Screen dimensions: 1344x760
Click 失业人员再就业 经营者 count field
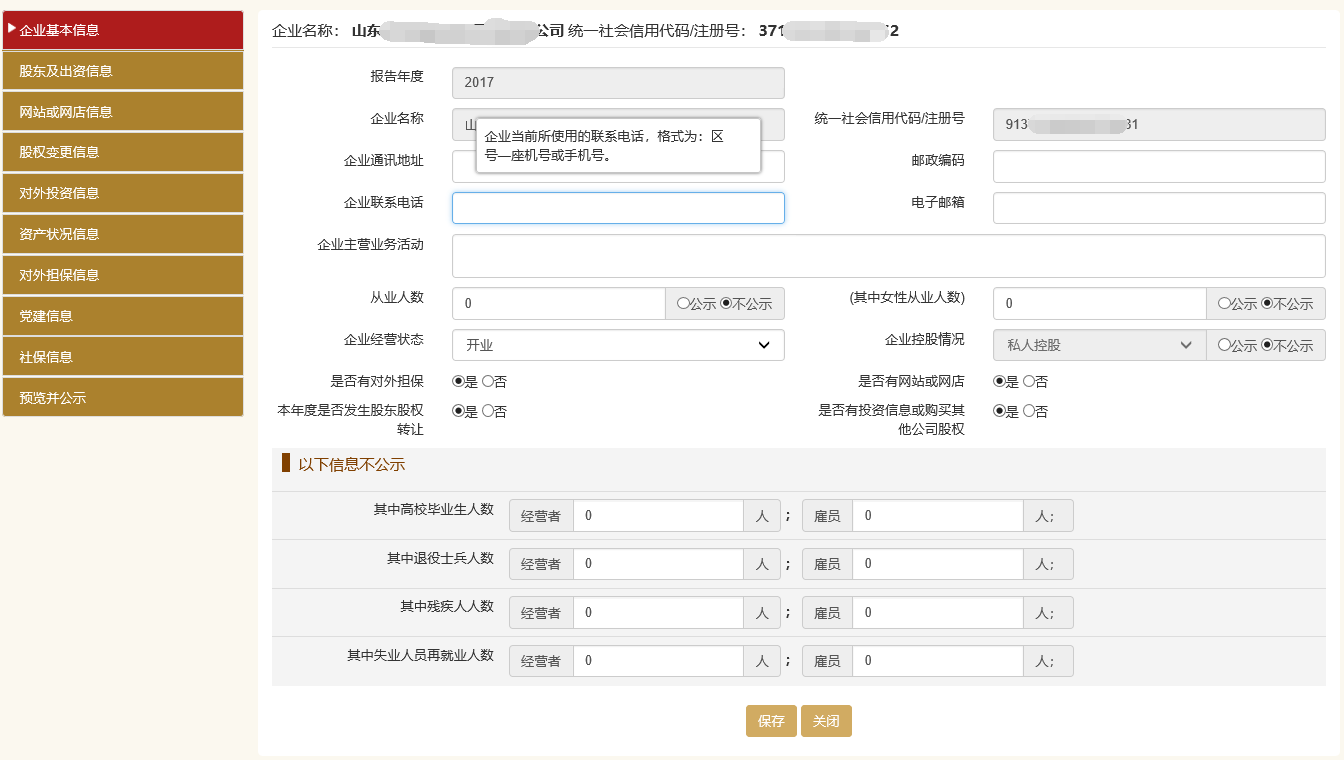(658, 661)
